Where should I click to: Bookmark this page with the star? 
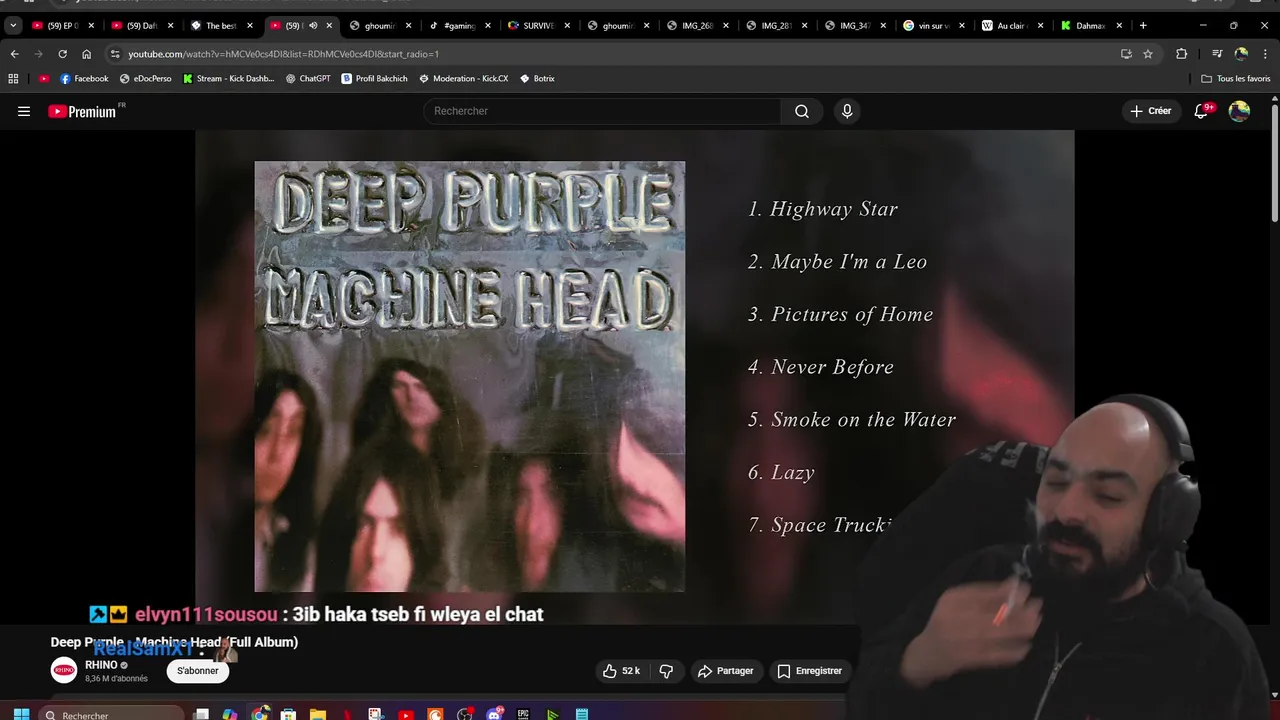1148,54
